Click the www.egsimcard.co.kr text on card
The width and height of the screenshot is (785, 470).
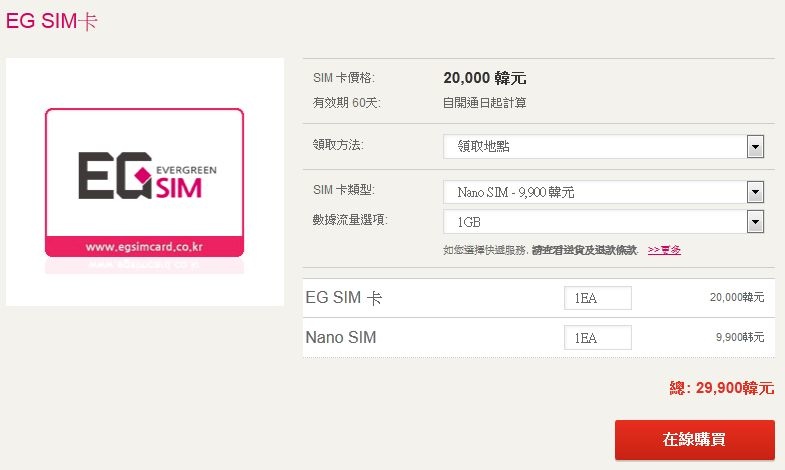(144, 247)
